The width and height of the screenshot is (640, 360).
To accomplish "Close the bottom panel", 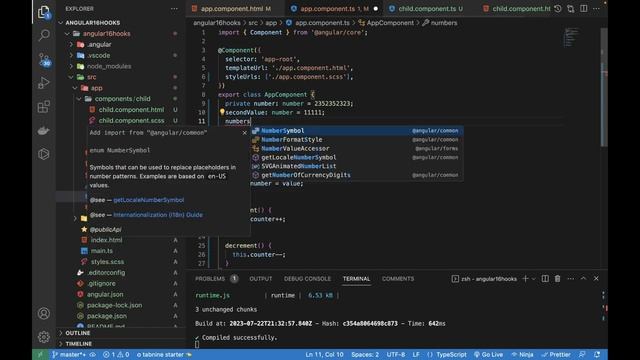I will [x=596, y=278].
